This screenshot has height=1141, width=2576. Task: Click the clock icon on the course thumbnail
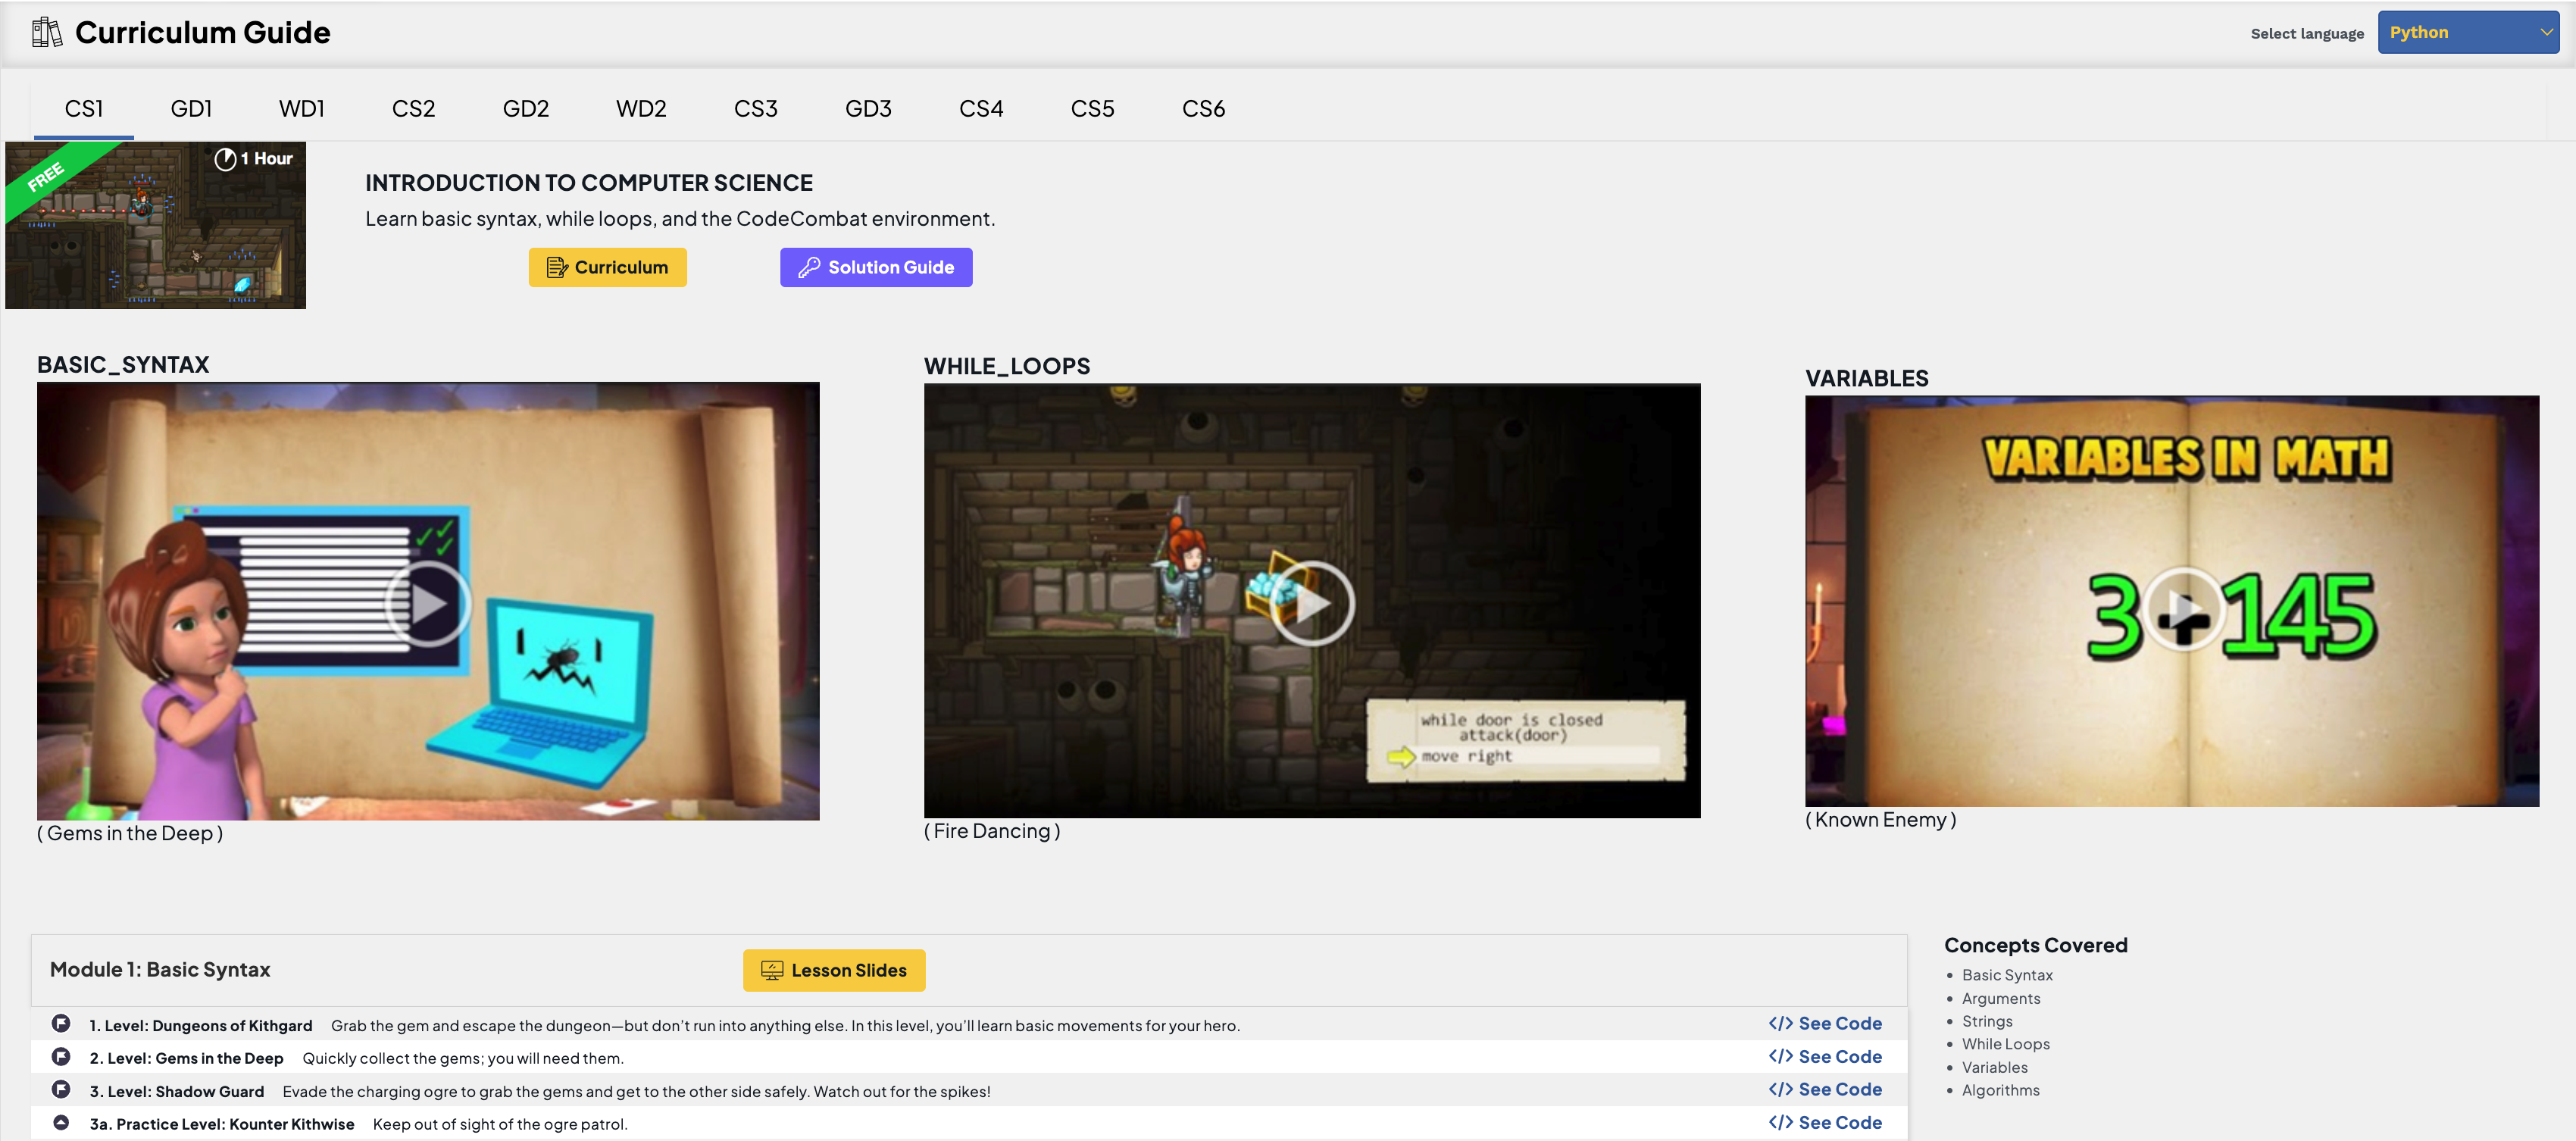[x=225, y=159]
